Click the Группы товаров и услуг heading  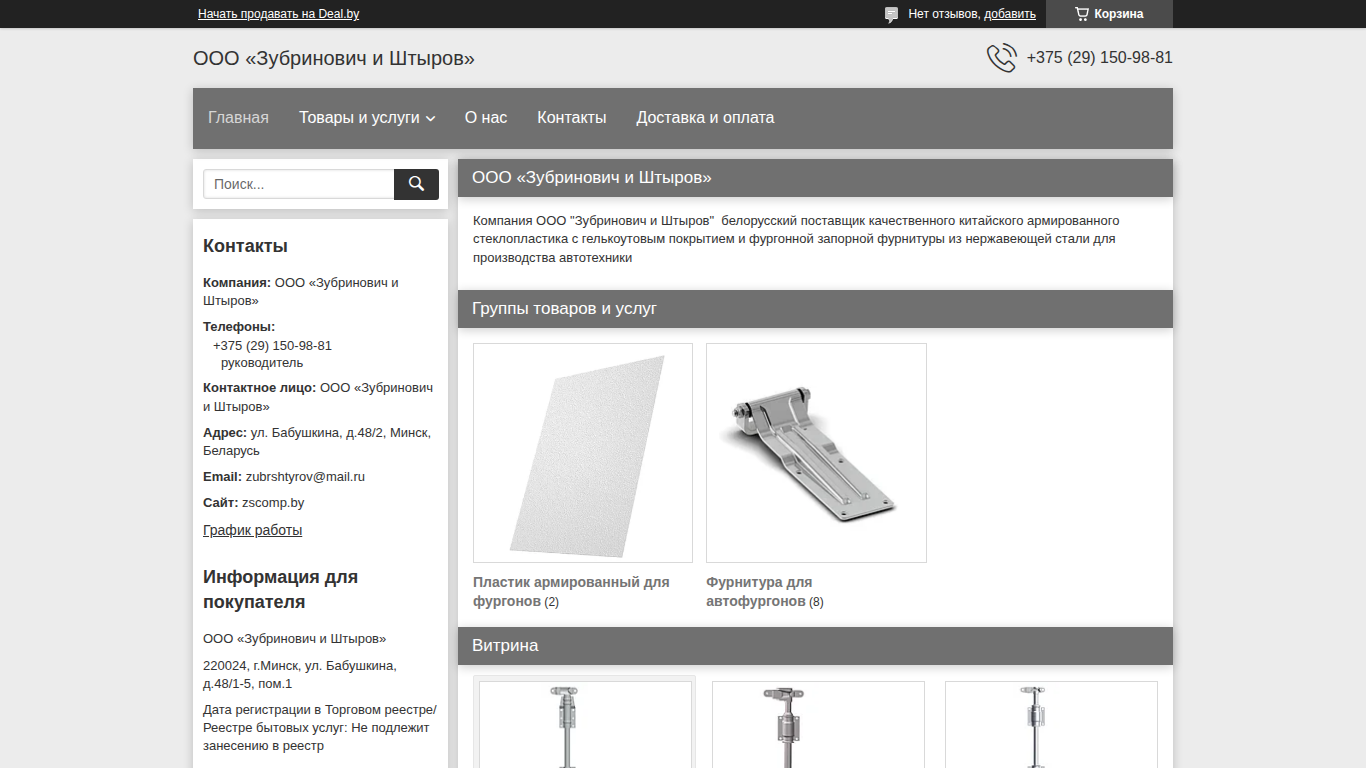564,309
